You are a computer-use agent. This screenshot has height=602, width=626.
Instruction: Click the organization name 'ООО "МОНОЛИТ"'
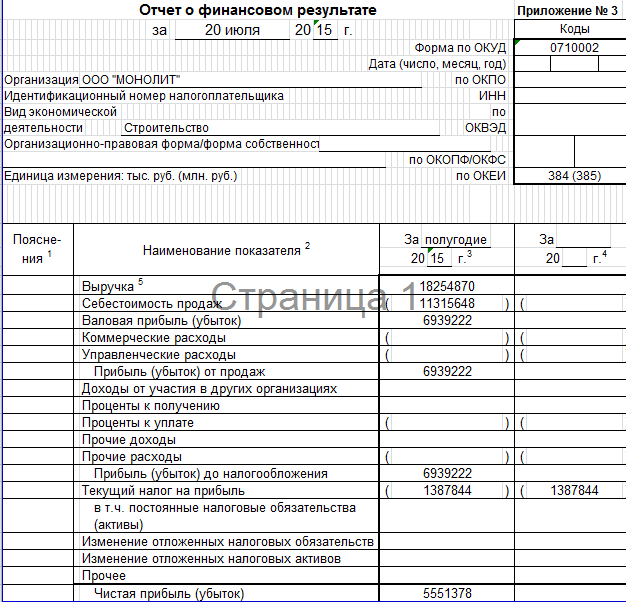coord(130,80)
